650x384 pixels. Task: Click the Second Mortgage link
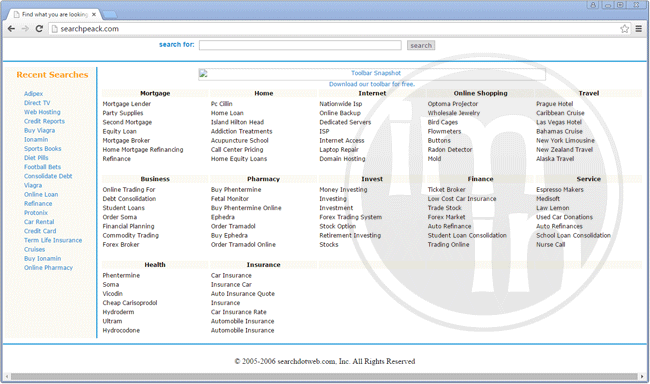(x=127, y=122)
